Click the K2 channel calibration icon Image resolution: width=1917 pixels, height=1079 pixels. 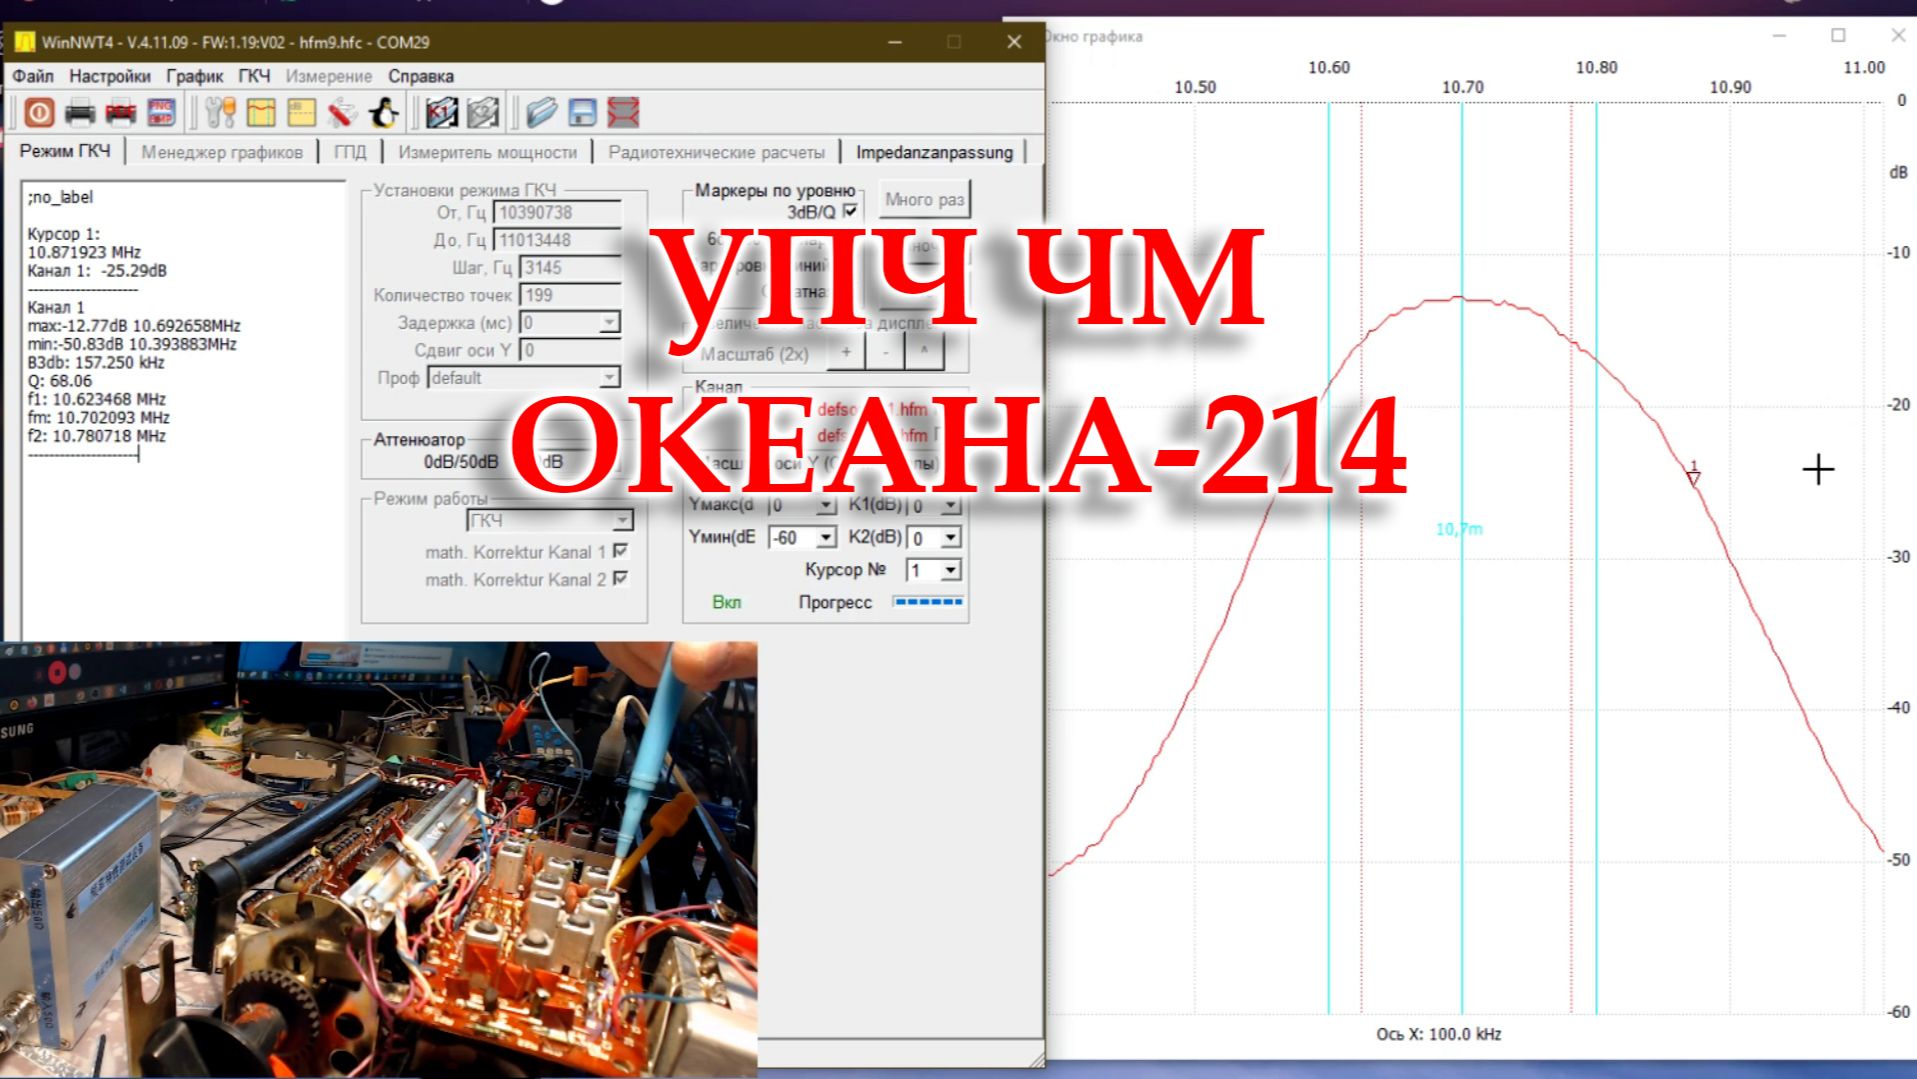click(483, 112)
